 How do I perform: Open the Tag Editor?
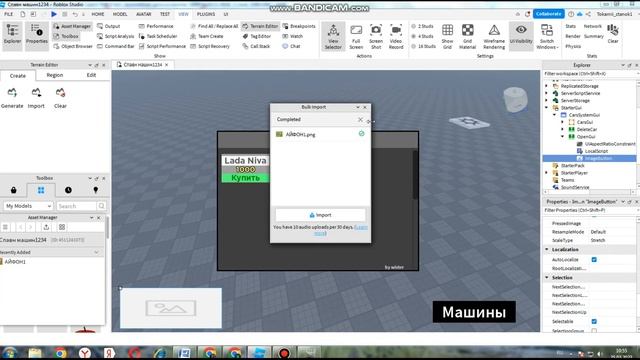(x=257, y=36)
